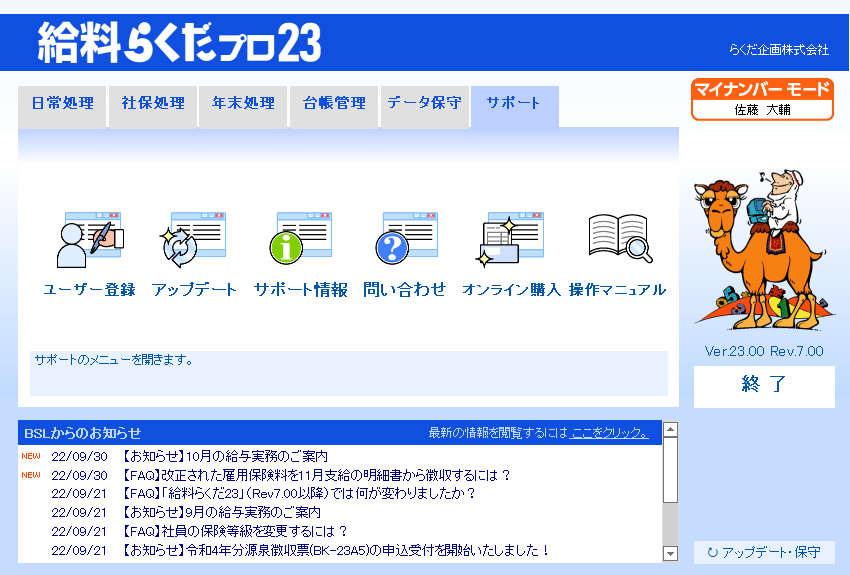Screen dimensions: 850x575
Task: Switch to the 年末処理 tab
Action: [243, 106]
